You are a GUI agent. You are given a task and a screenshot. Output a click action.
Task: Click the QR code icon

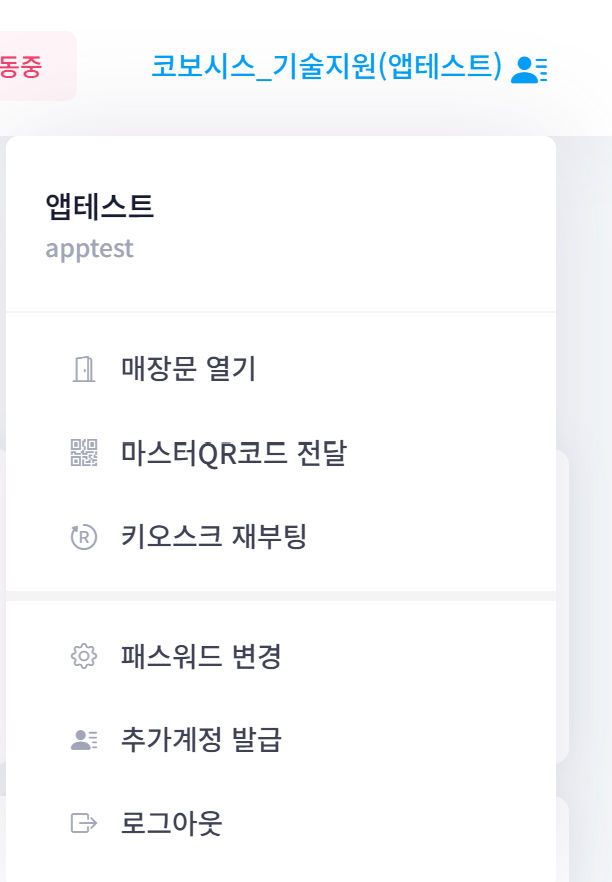(x=84, y=453)
